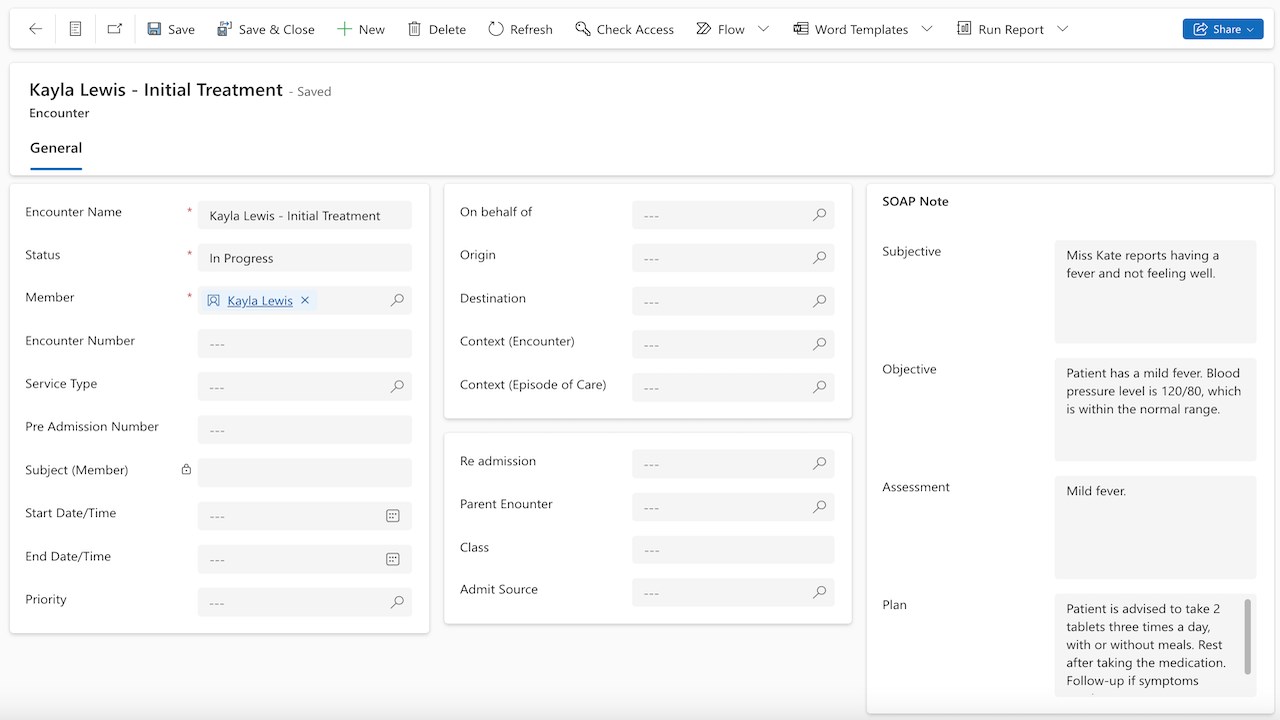Click Check Access in the toolbar

click(x=624, y=29)
